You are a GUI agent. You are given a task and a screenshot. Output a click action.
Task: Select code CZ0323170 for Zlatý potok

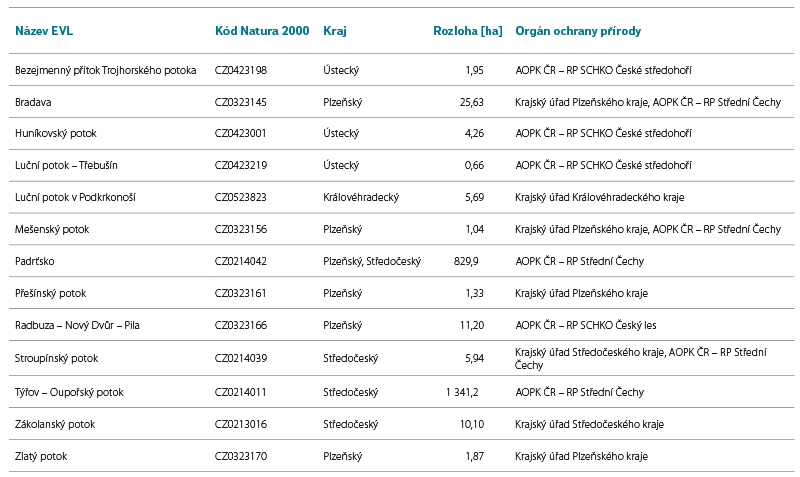[x=241, y=456]
